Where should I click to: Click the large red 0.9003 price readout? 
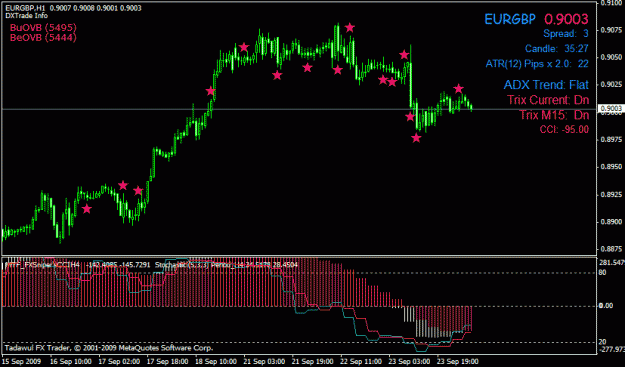coord(566,19)
